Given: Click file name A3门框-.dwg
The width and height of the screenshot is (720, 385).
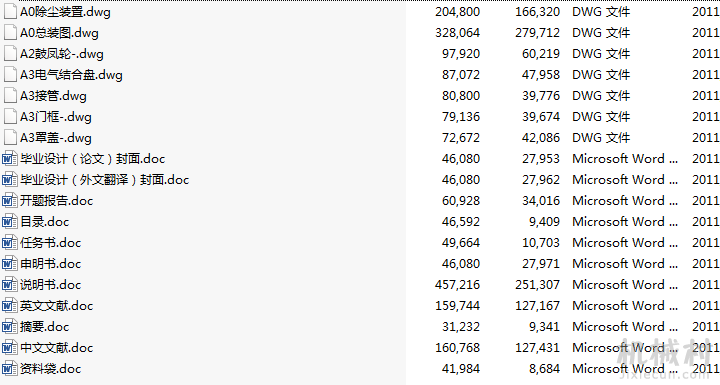Looking at the screenshot, I should coord(56,117).
